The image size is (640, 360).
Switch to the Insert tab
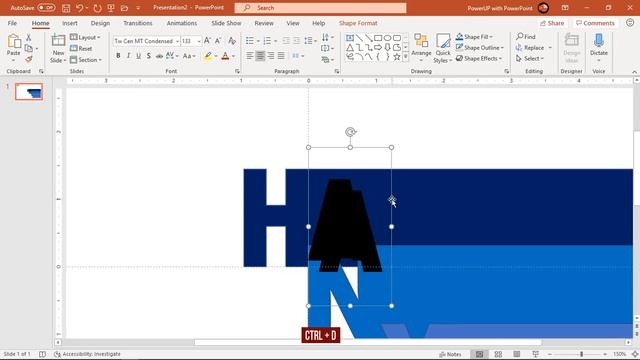pos(70,23)
